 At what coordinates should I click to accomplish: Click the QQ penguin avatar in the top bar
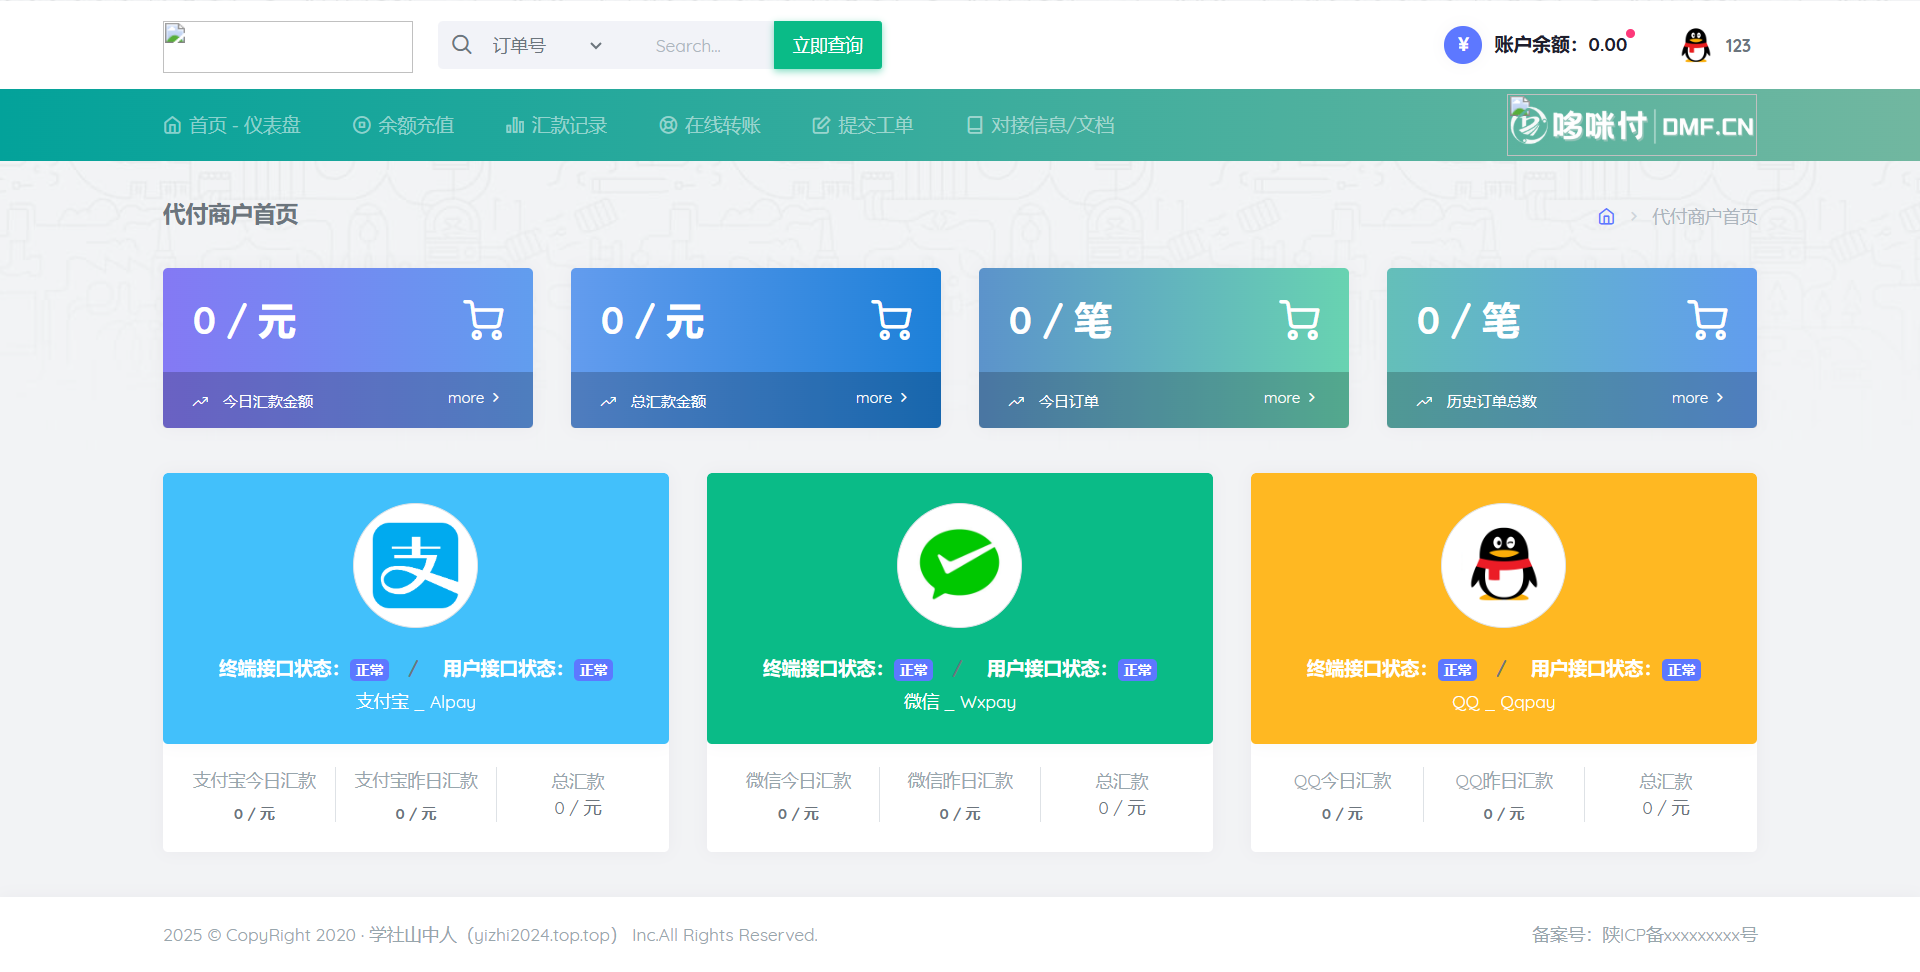point(1695,45)
